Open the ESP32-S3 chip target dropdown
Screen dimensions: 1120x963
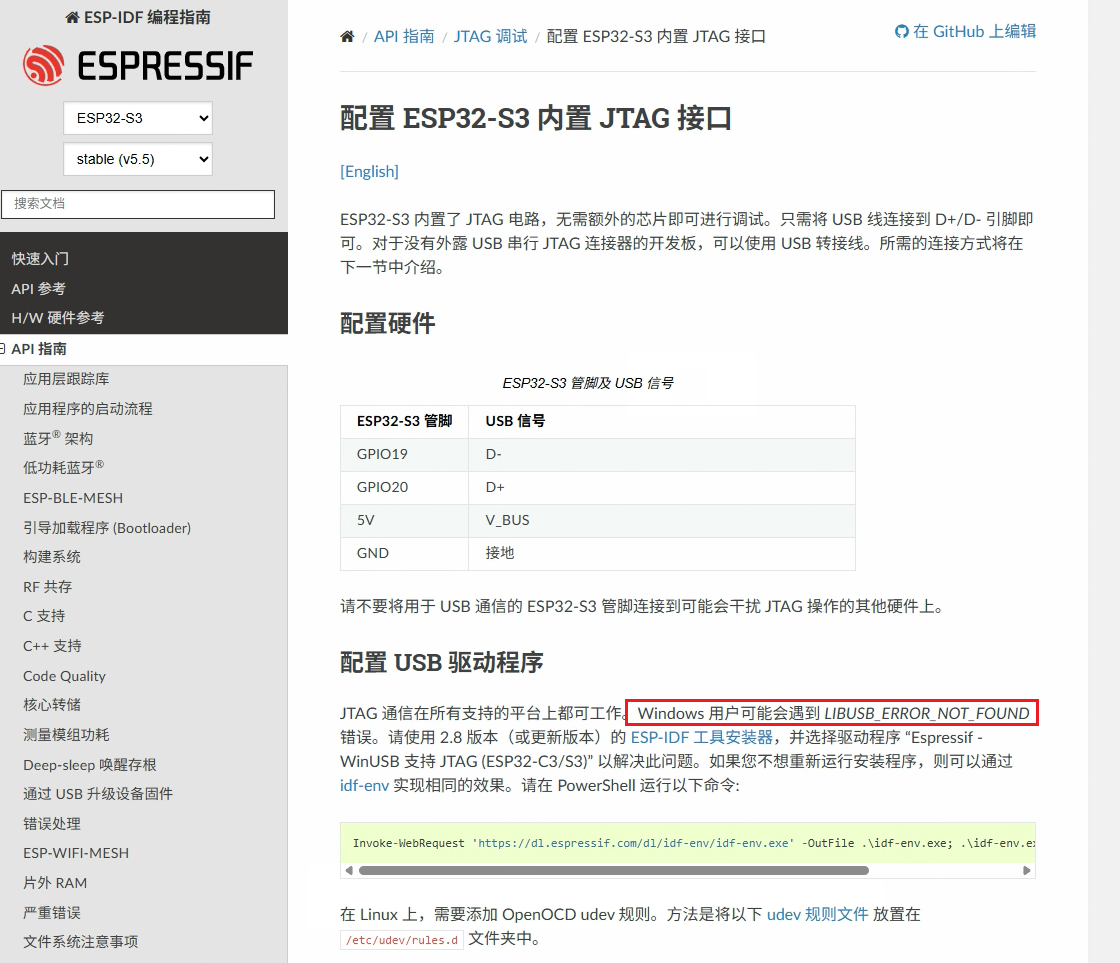tap(138, 118)
